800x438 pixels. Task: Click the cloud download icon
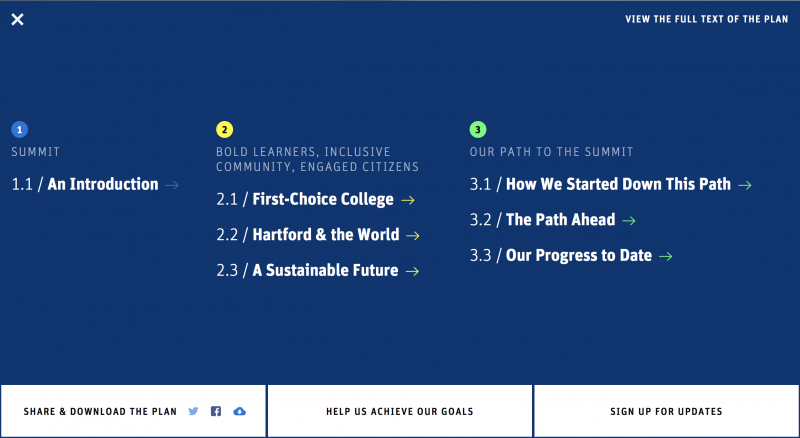pos(239,411)
